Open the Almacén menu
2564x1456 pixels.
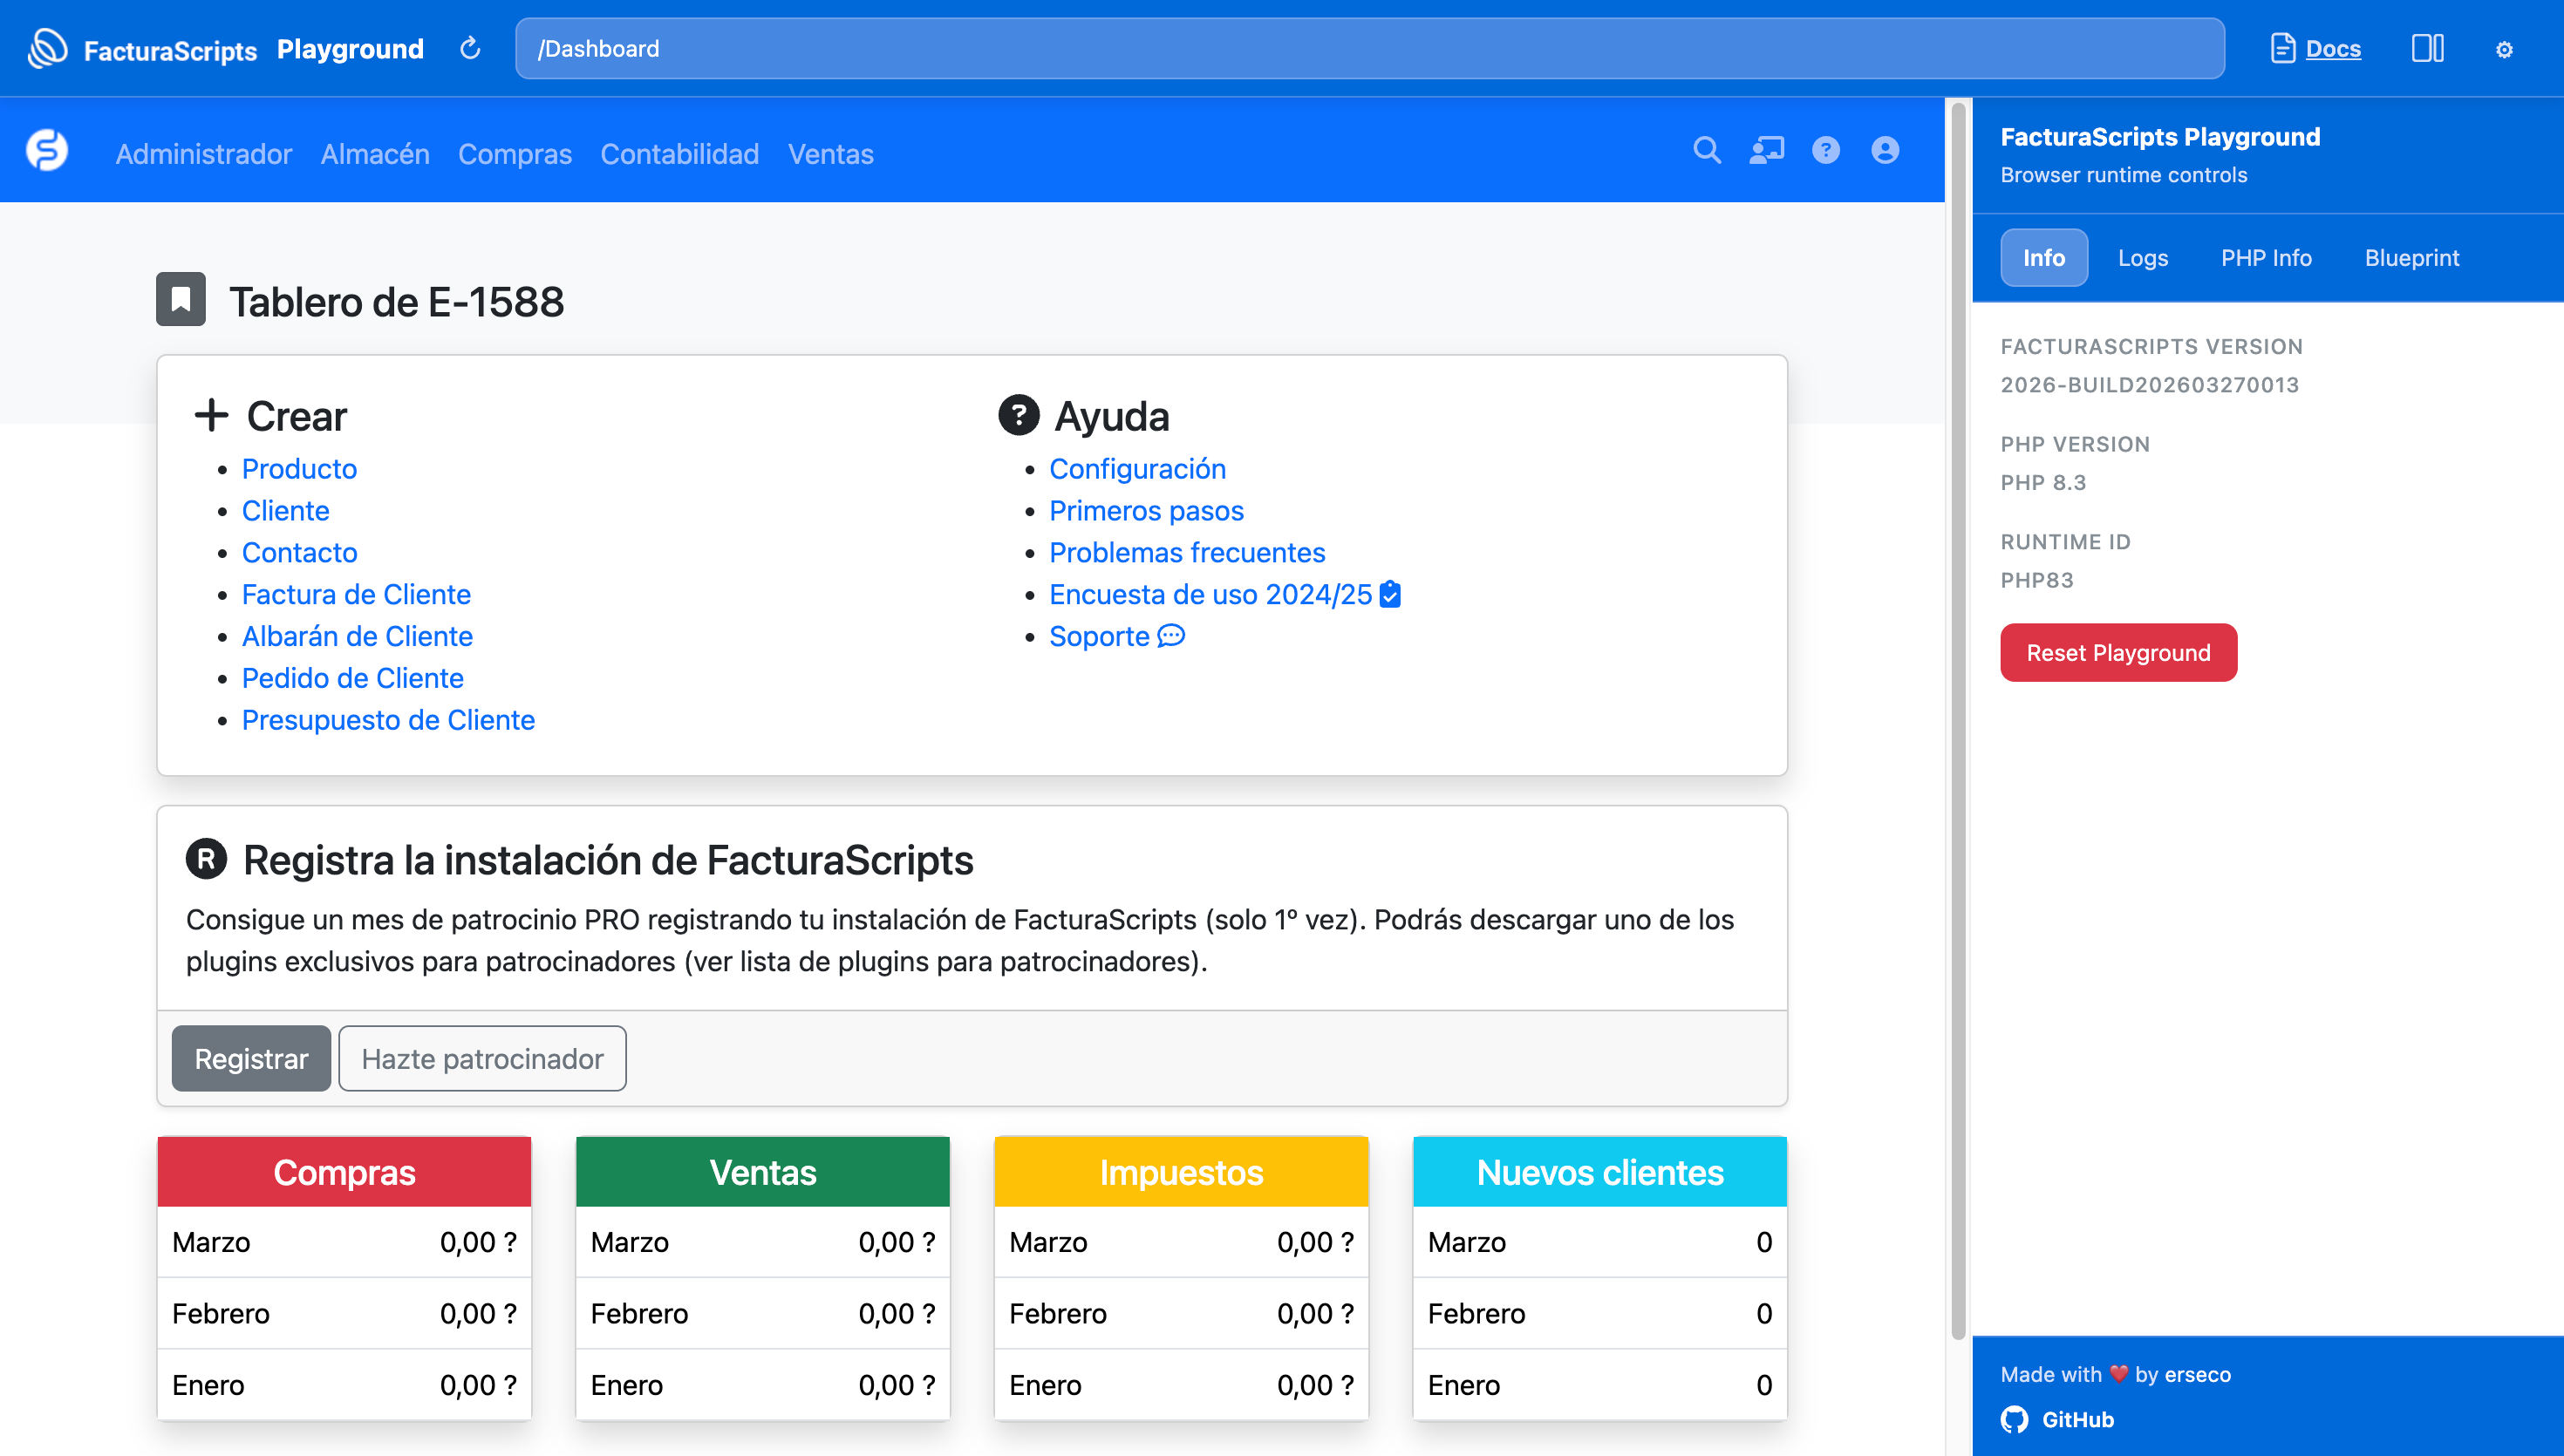click(375, 154)
